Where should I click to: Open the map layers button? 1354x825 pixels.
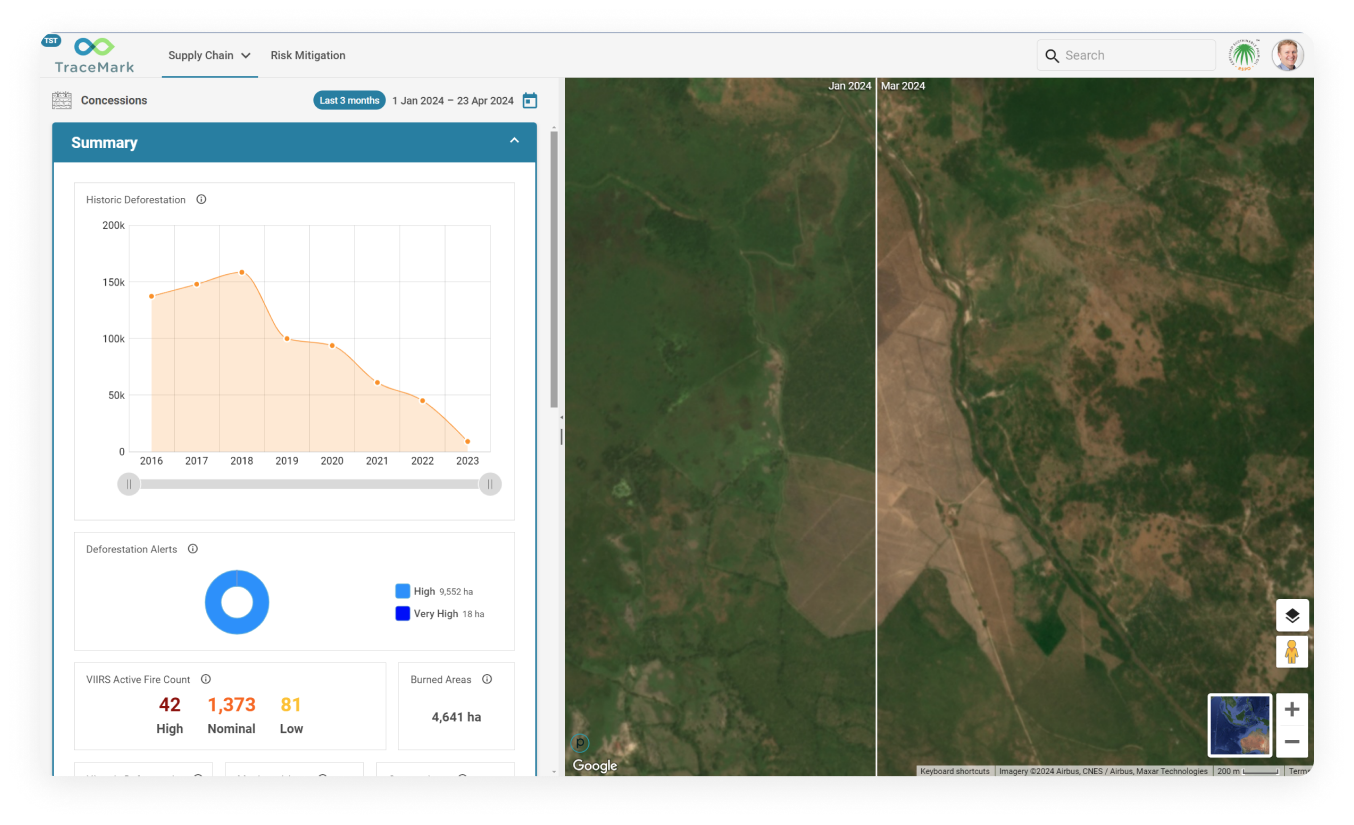(x=1292, y=615)
